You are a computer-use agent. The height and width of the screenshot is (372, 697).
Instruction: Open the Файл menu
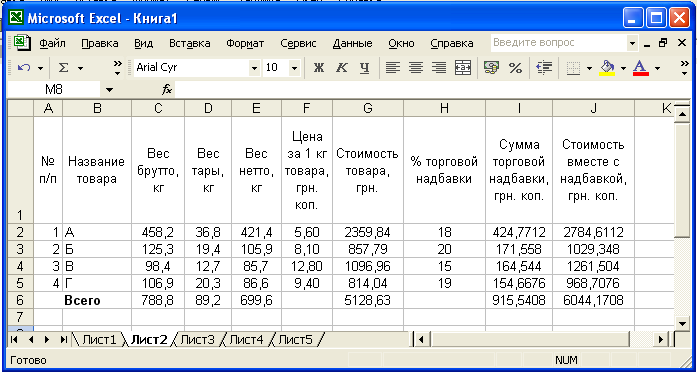point(52,44)
